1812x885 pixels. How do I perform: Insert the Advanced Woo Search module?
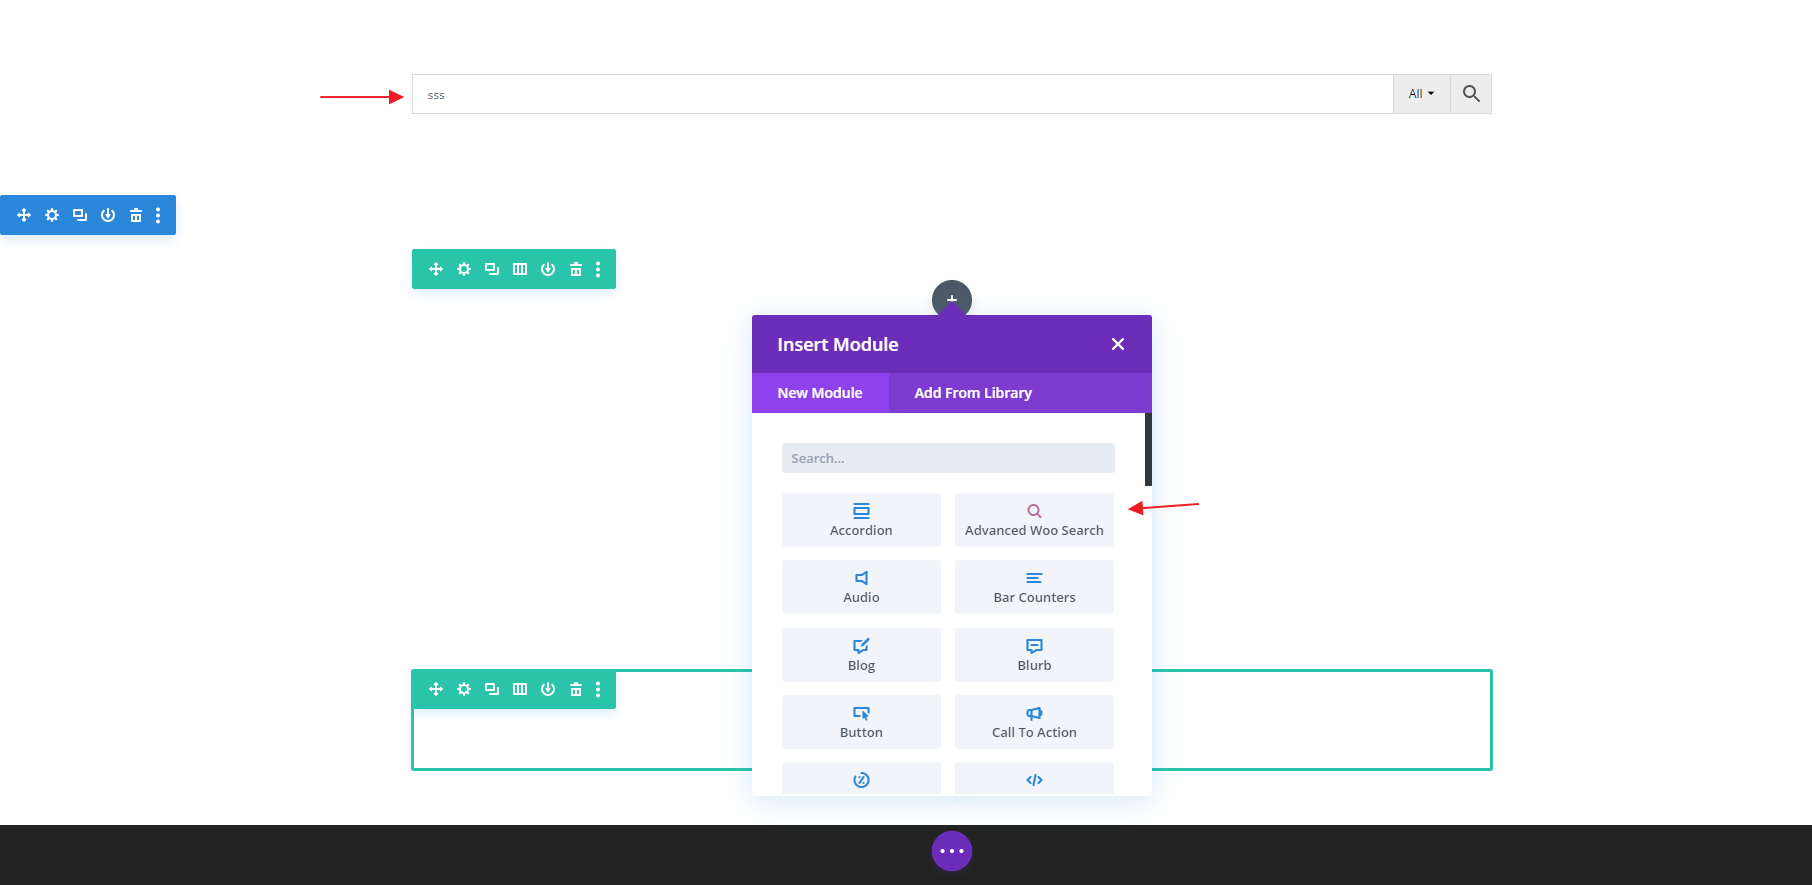point(1034,520)
